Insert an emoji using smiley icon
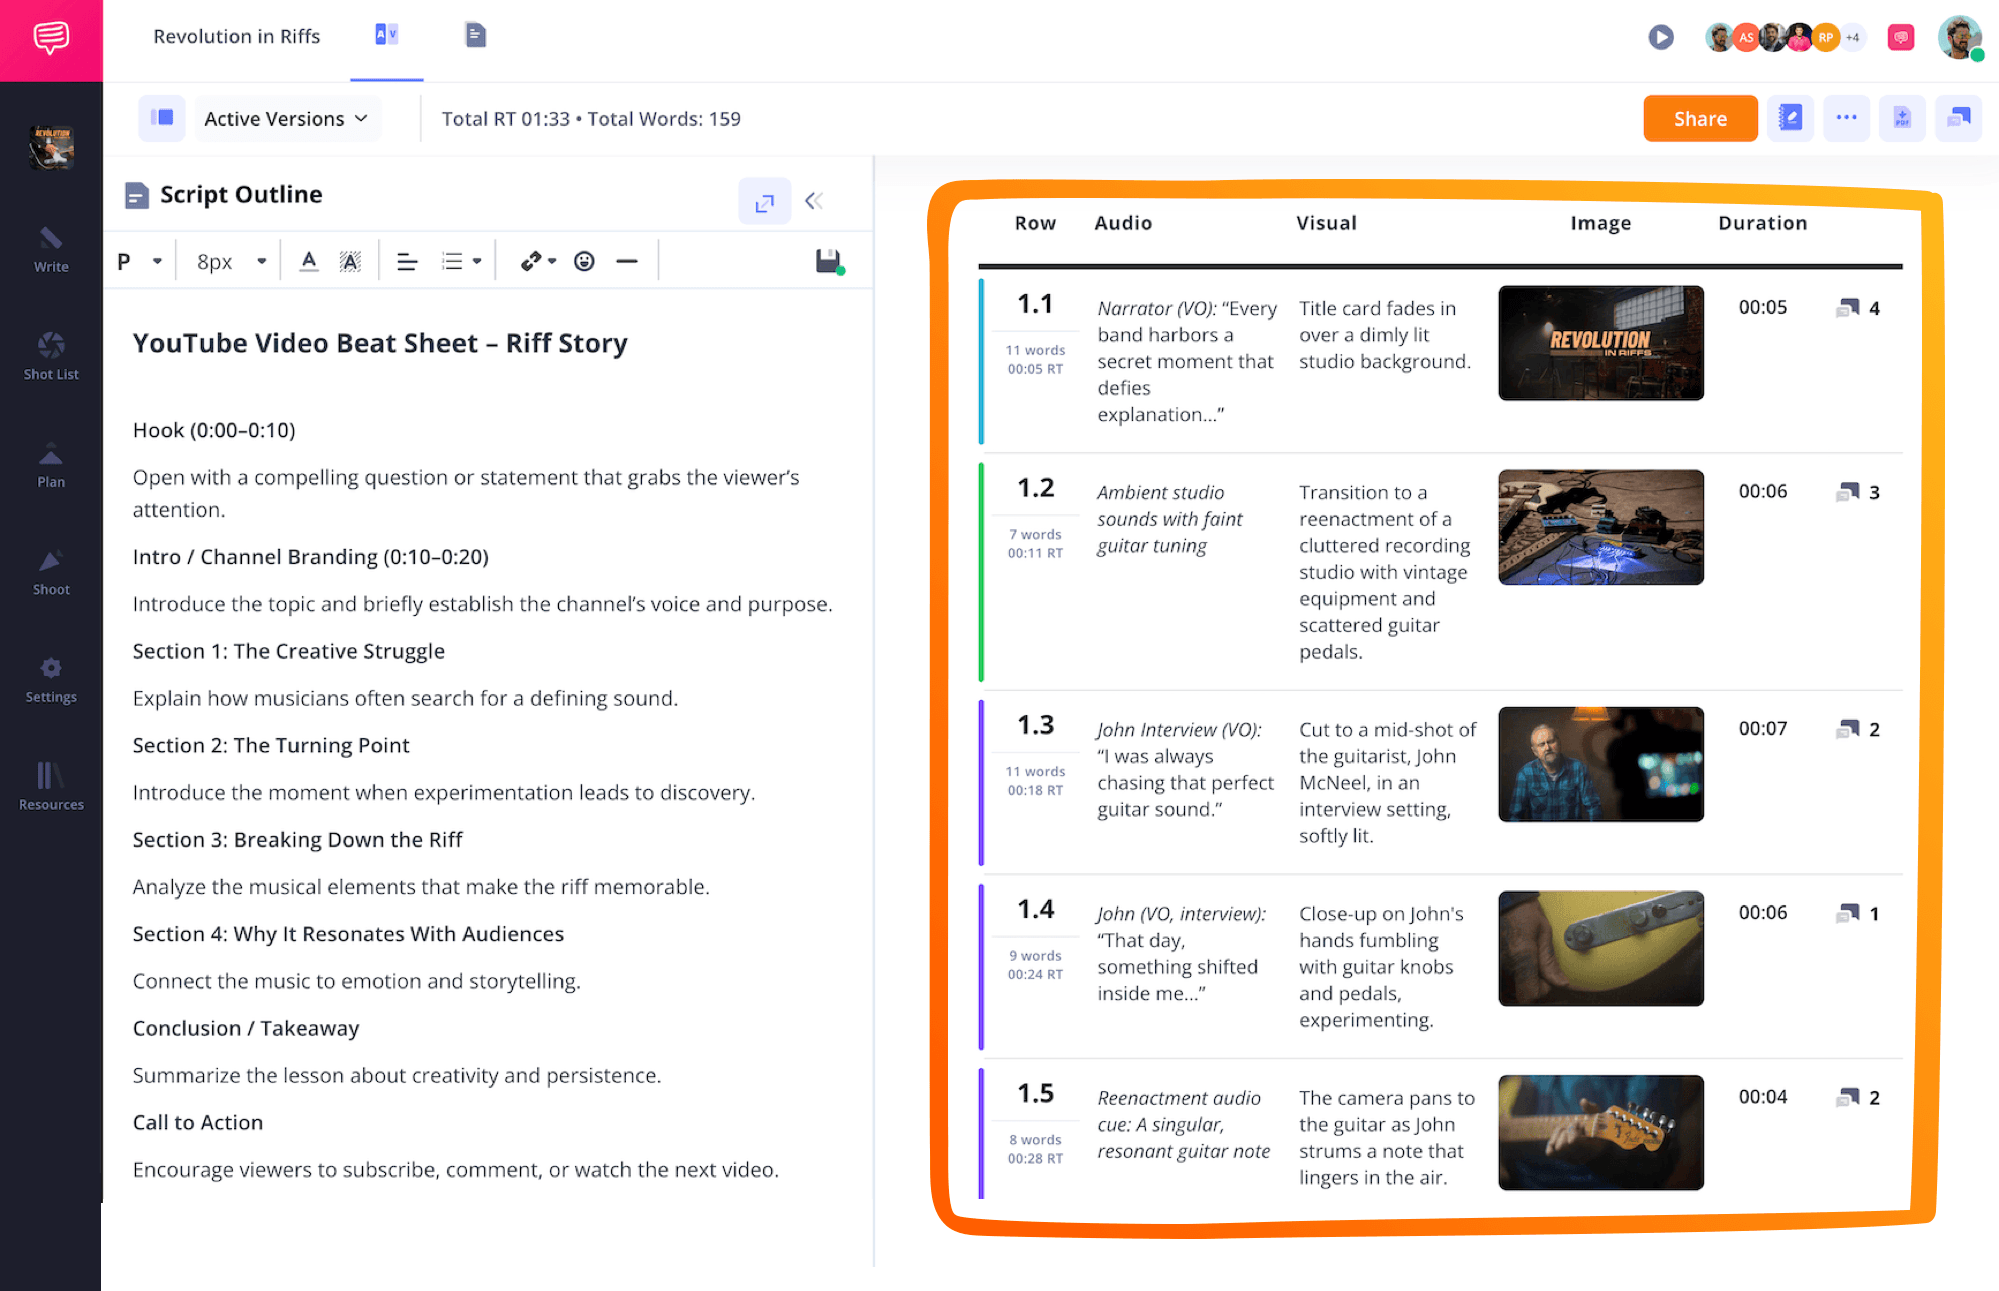The image size is (1999, 1291). [x=584, y=261]
